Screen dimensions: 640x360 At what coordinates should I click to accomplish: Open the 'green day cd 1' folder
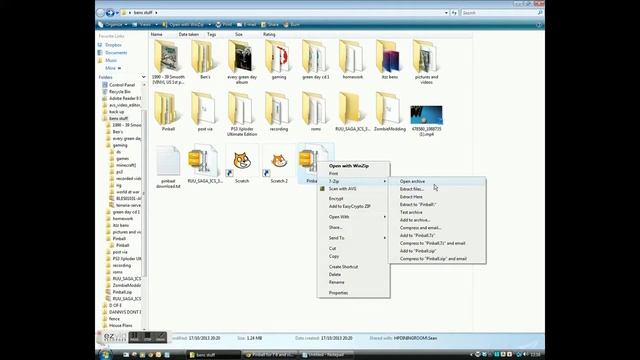(315, 57)
